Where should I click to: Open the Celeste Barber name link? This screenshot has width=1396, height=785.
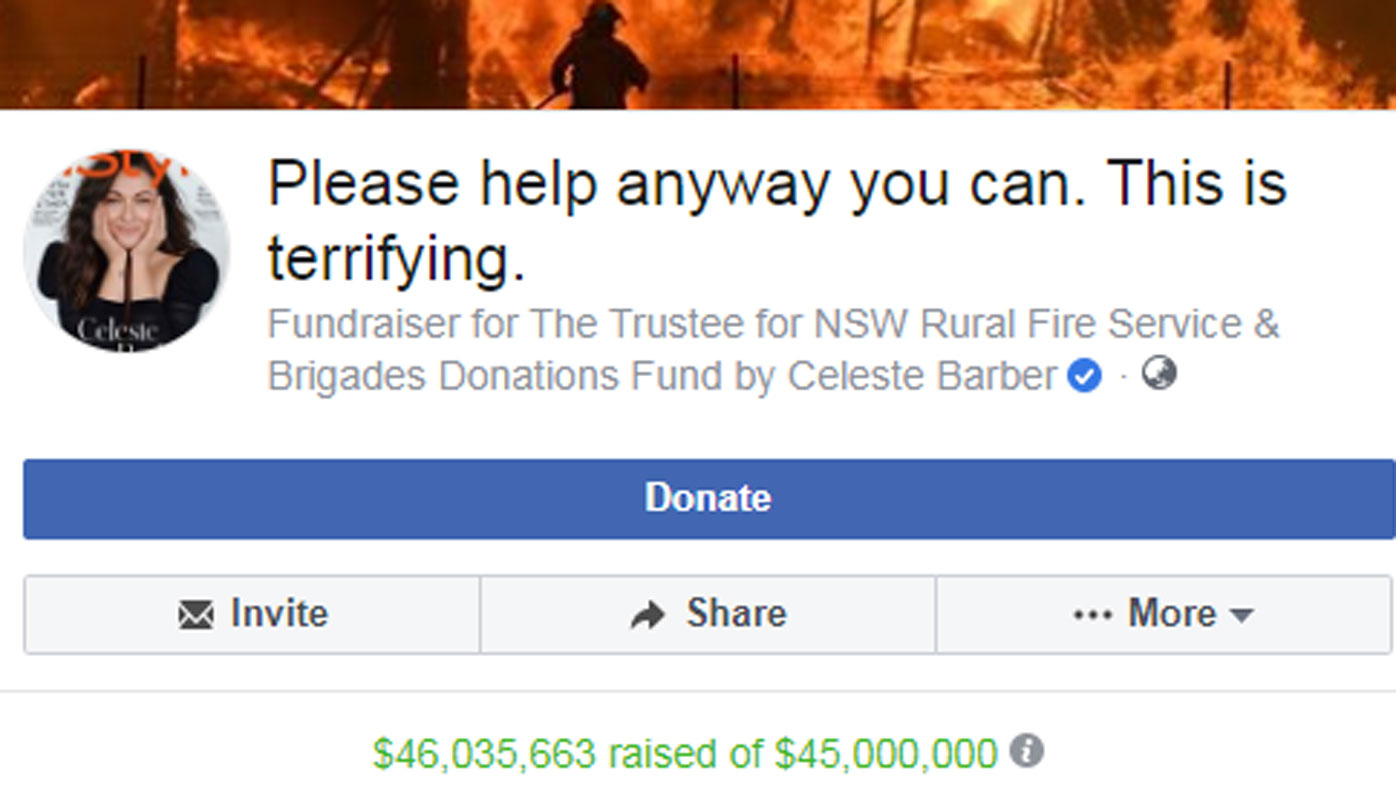click(921, 377)
